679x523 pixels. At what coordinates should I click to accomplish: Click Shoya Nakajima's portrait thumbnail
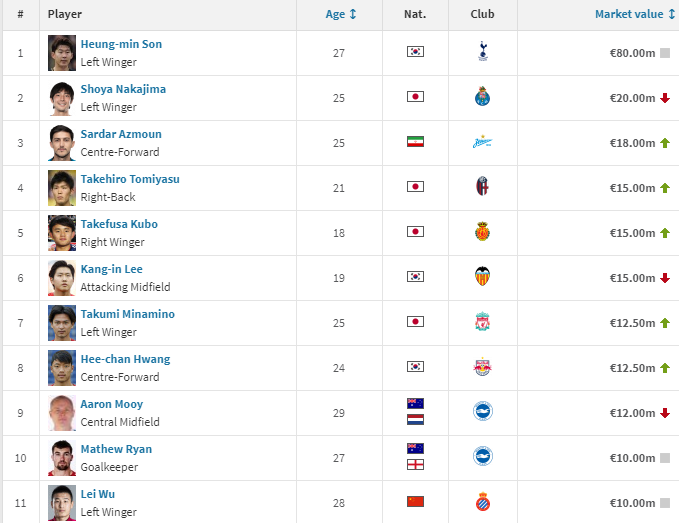tap(62, 98)
